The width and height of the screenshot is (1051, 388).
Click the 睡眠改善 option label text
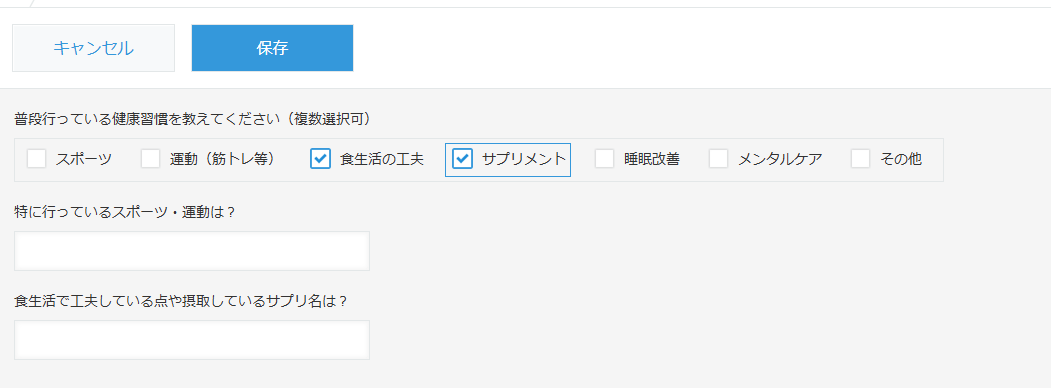point(652,159)
